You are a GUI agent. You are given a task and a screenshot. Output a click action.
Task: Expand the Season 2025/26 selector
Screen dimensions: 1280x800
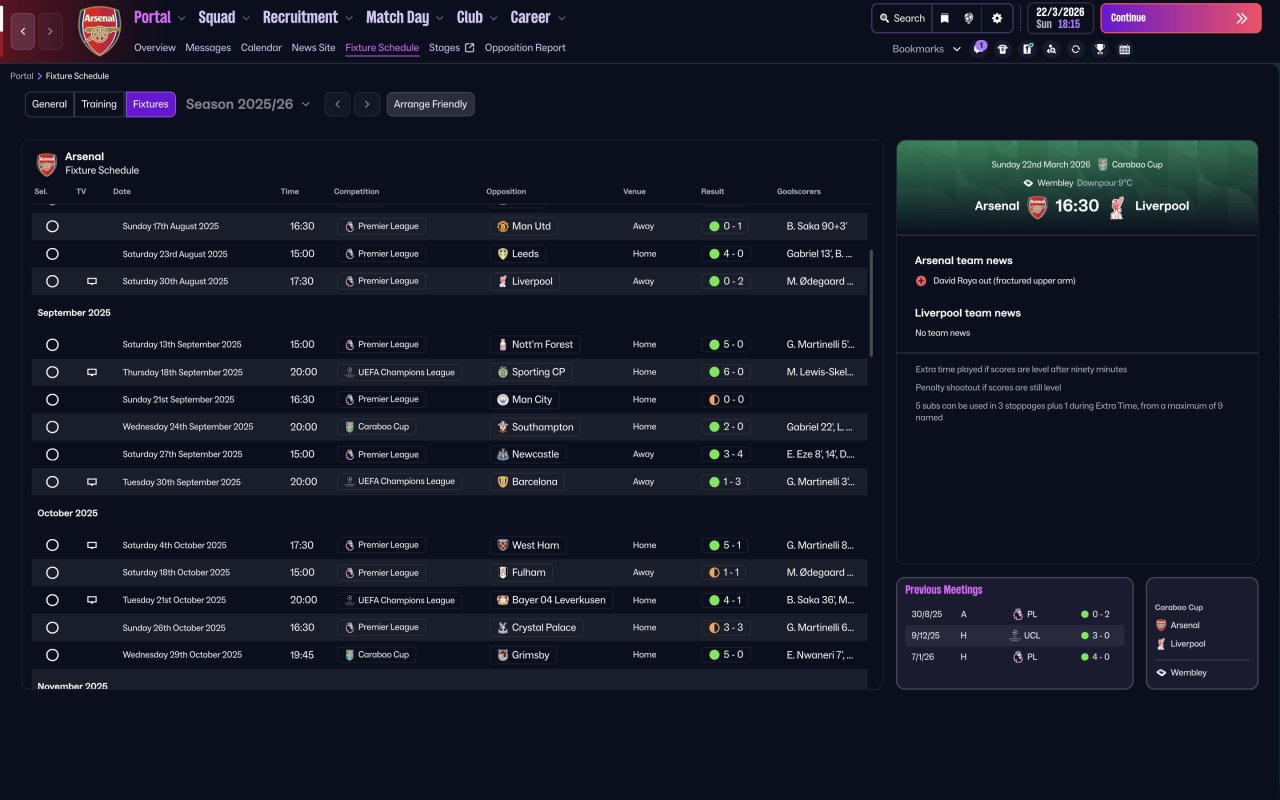point(248,104)
